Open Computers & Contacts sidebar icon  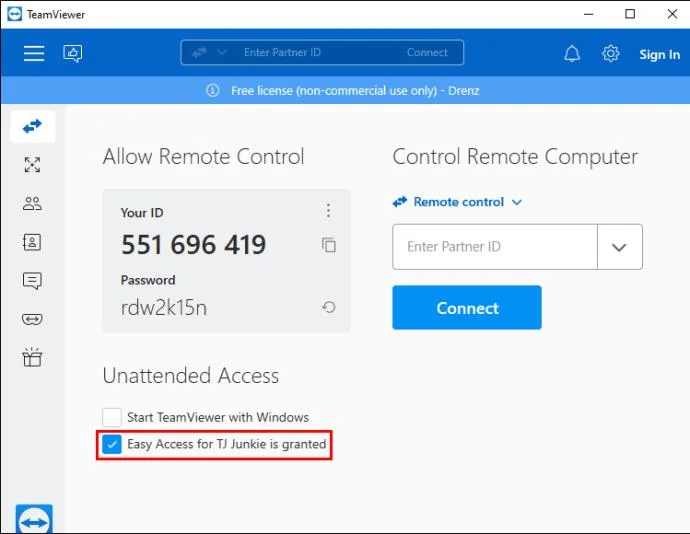[33, 242]
